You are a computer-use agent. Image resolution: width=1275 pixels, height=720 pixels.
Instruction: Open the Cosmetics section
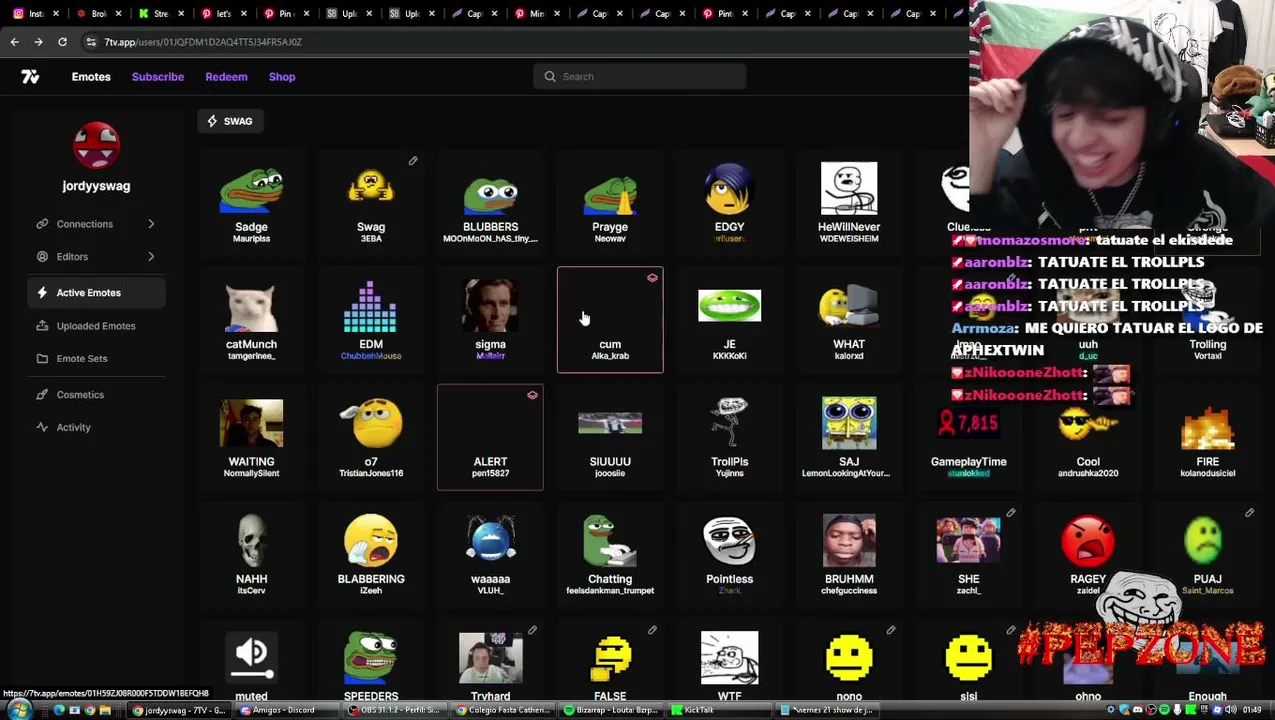(x=96, y=395)
